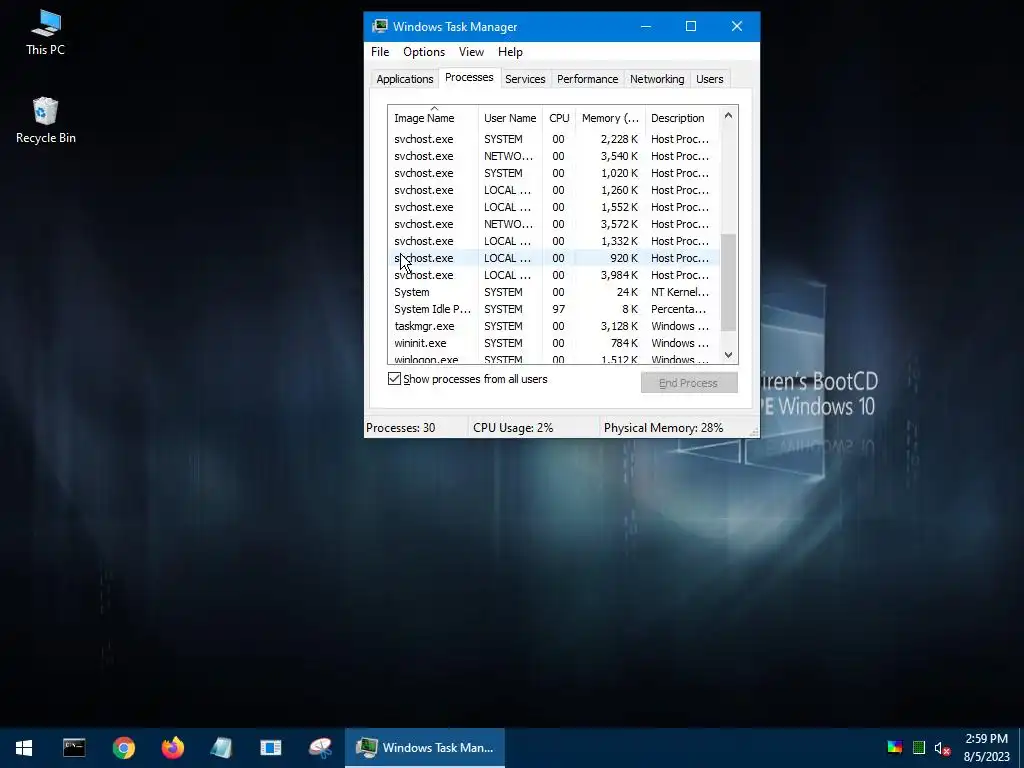Switch to the Applications tab
1024x768 pixels.
pyautogui.click(x=405, y=79)
